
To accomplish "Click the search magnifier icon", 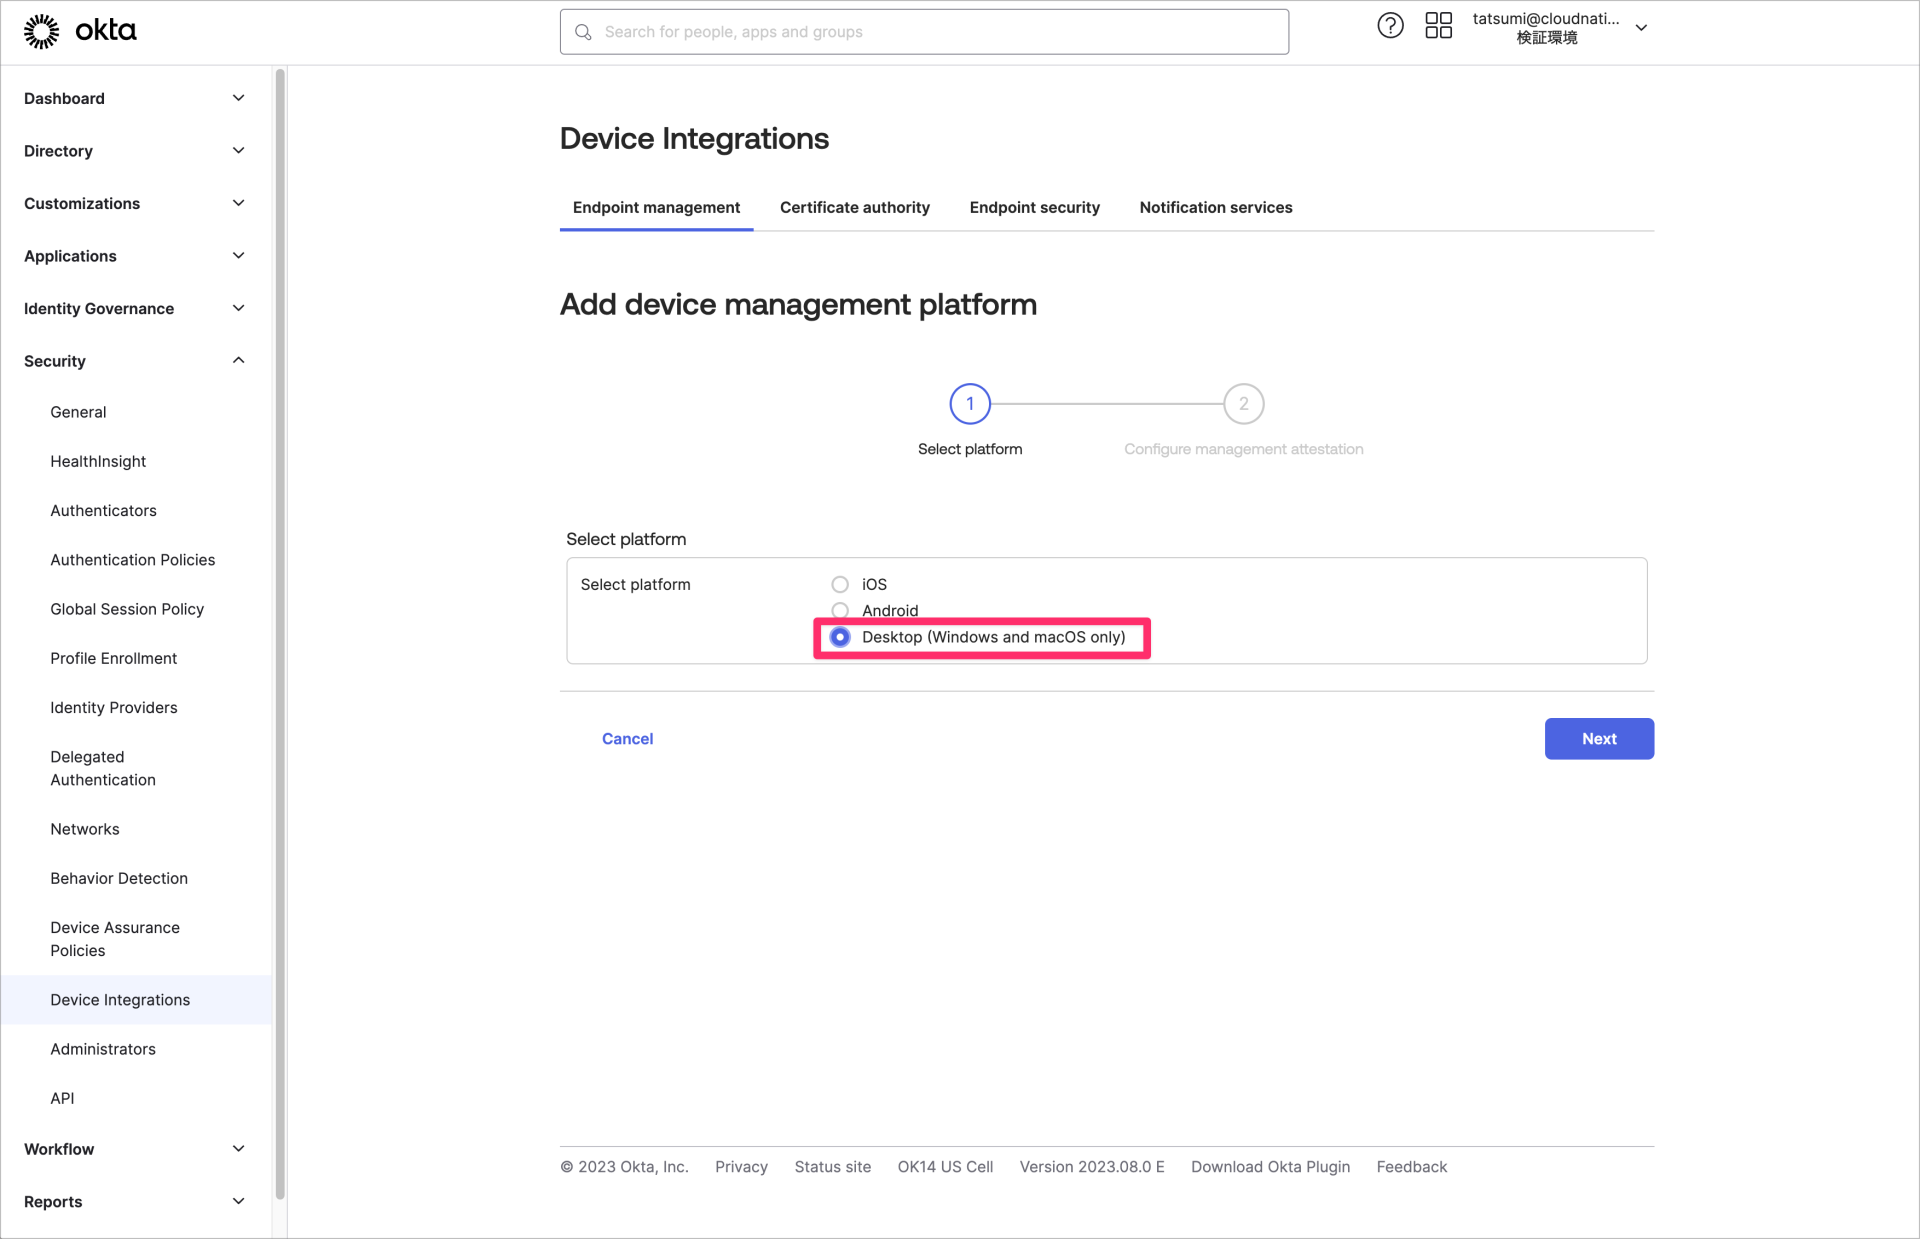I will pos(583,32).
